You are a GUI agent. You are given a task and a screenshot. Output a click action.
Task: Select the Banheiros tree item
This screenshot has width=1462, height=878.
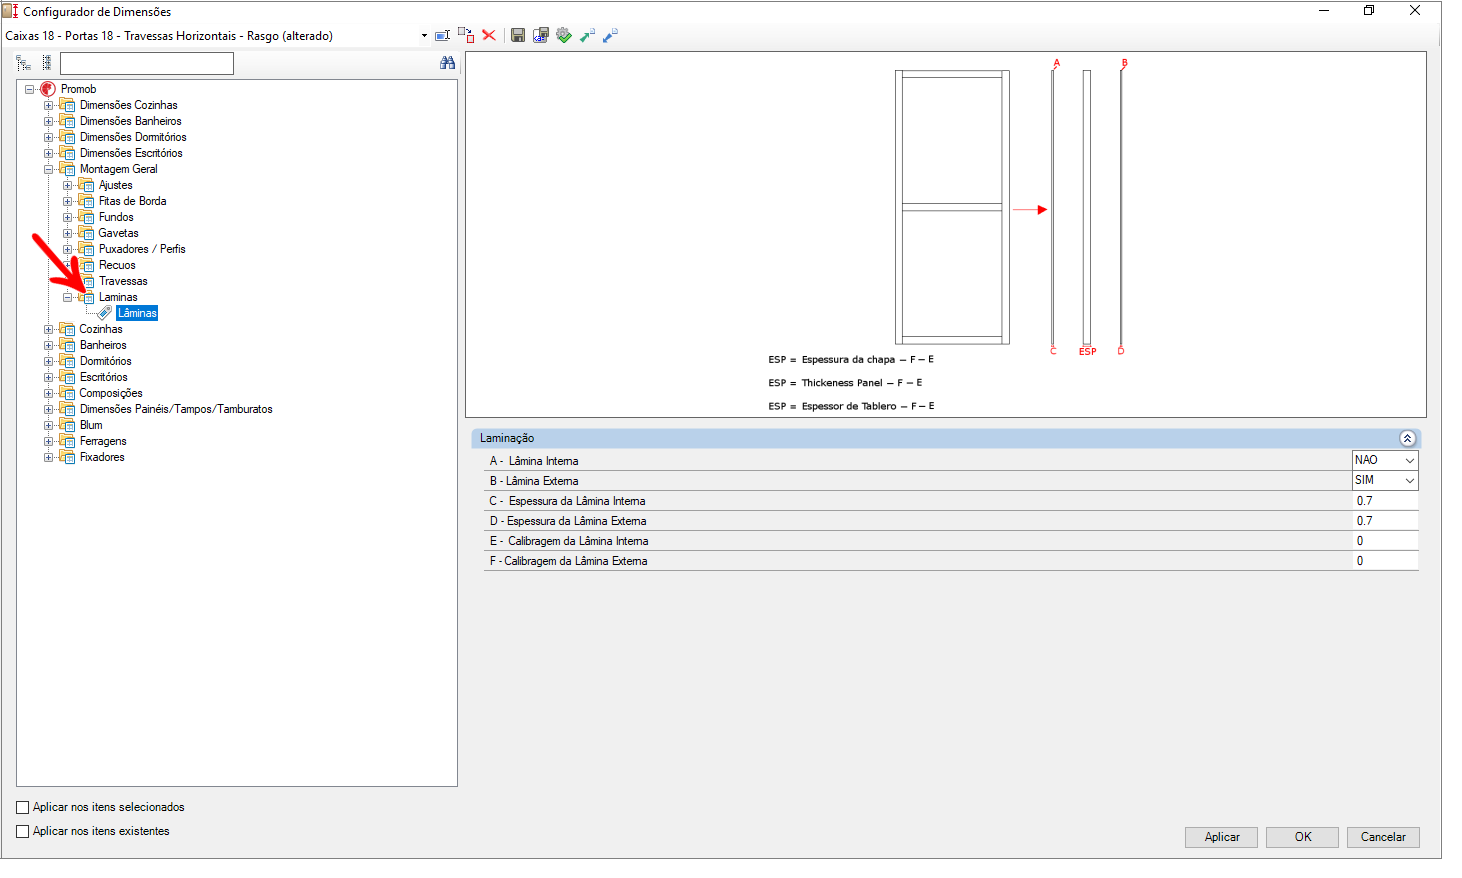103,345
